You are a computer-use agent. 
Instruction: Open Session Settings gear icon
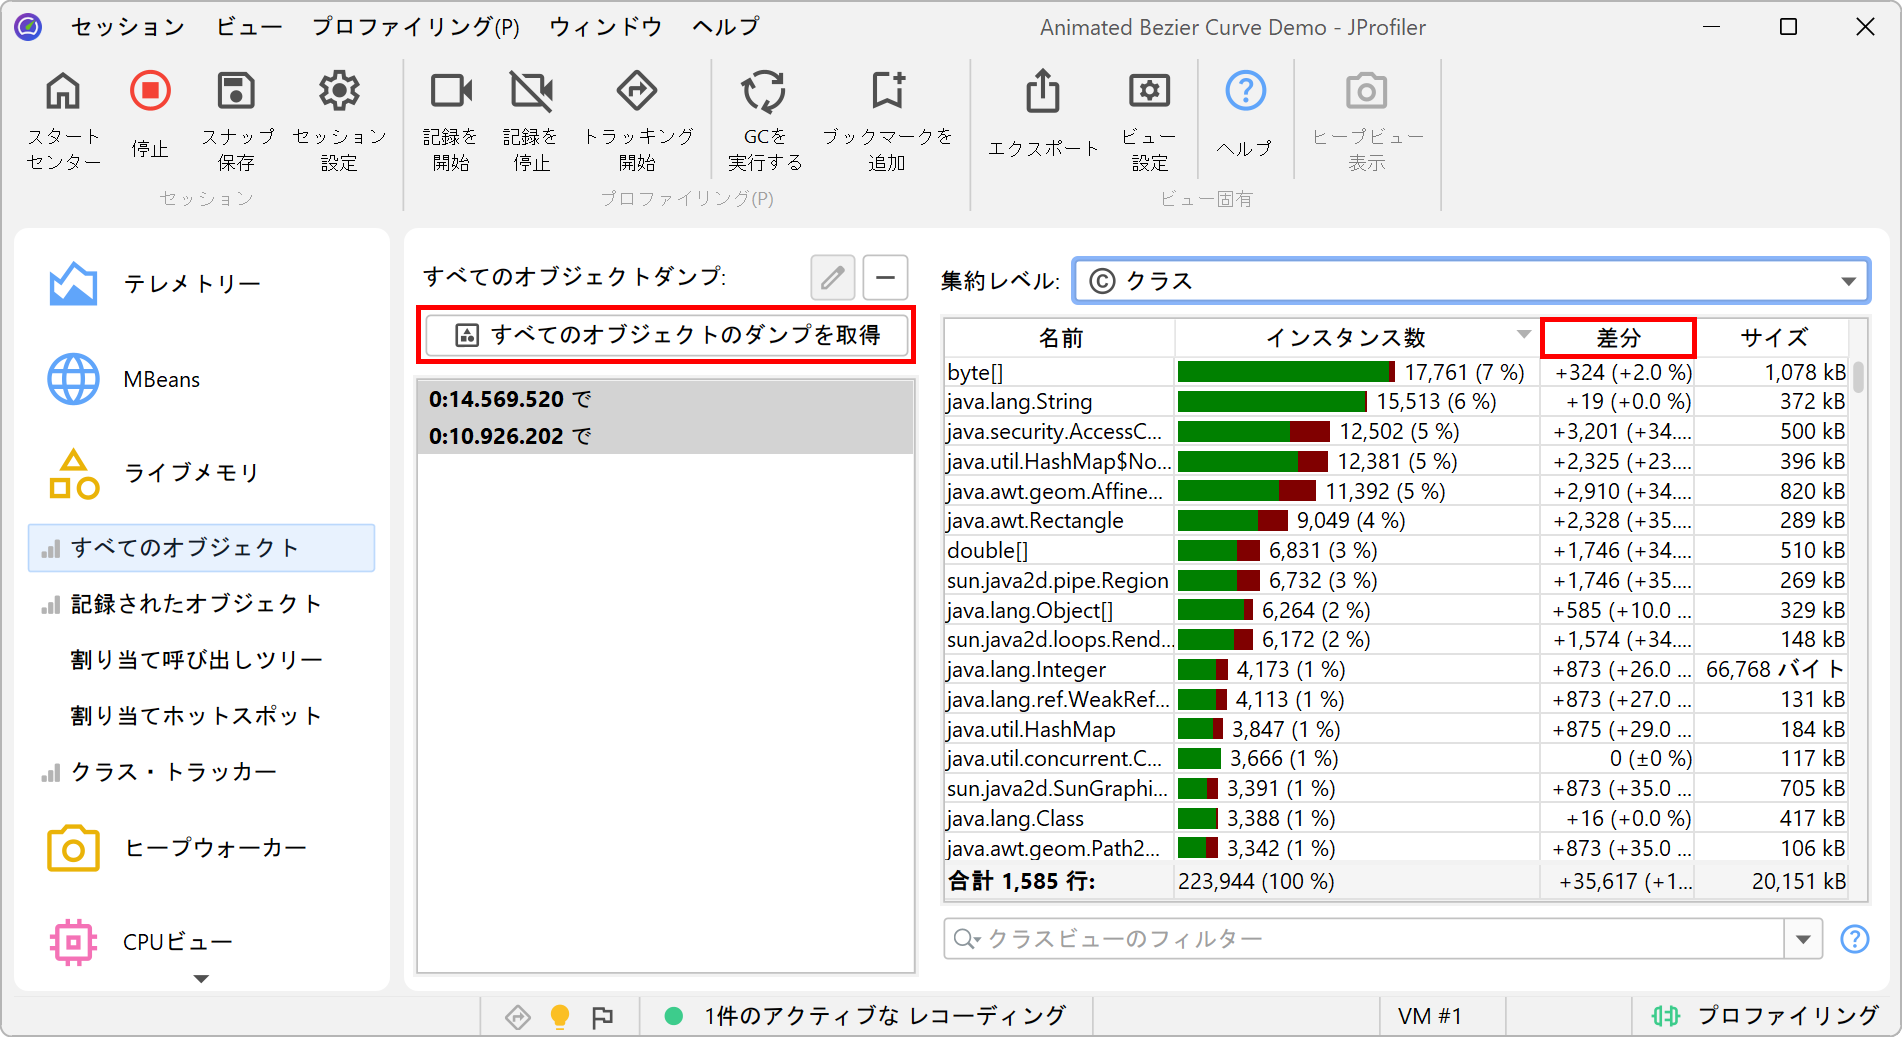[x=339, y=92]
